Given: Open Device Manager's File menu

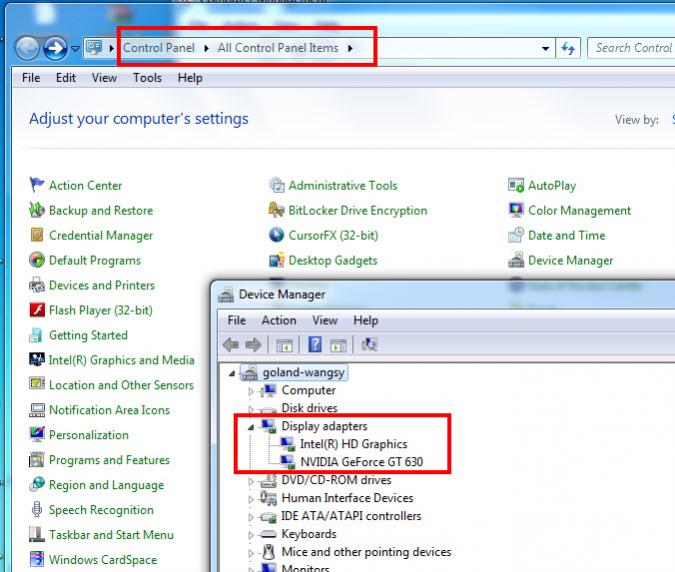Looking at the screenshot, I should tap(236, 320).
